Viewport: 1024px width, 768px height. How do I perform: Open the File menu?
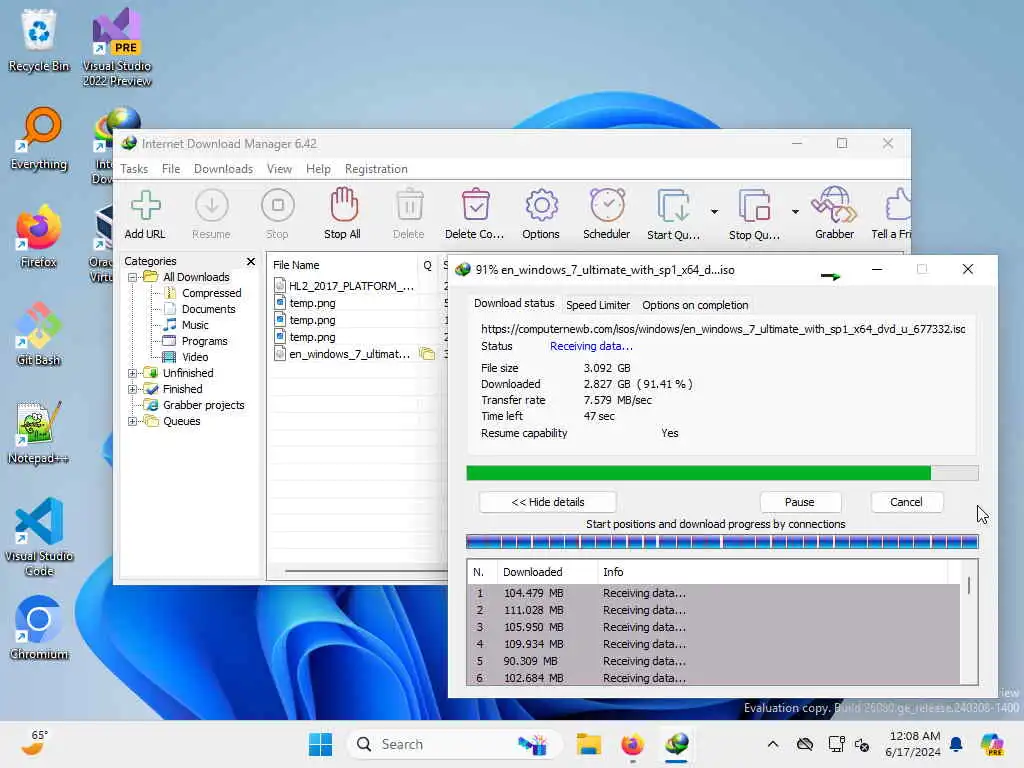[x=171, y=169]
